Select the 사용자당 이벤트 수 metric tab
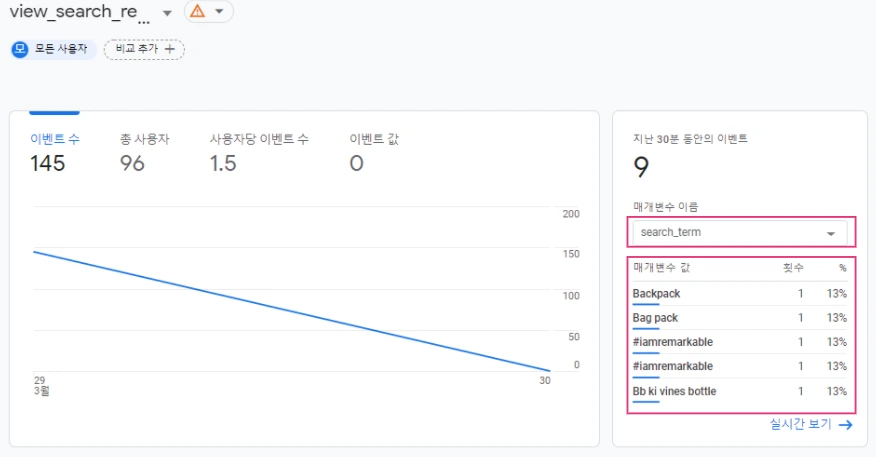The height and width of the screenshot is (457, 876). tap(259, 153)
